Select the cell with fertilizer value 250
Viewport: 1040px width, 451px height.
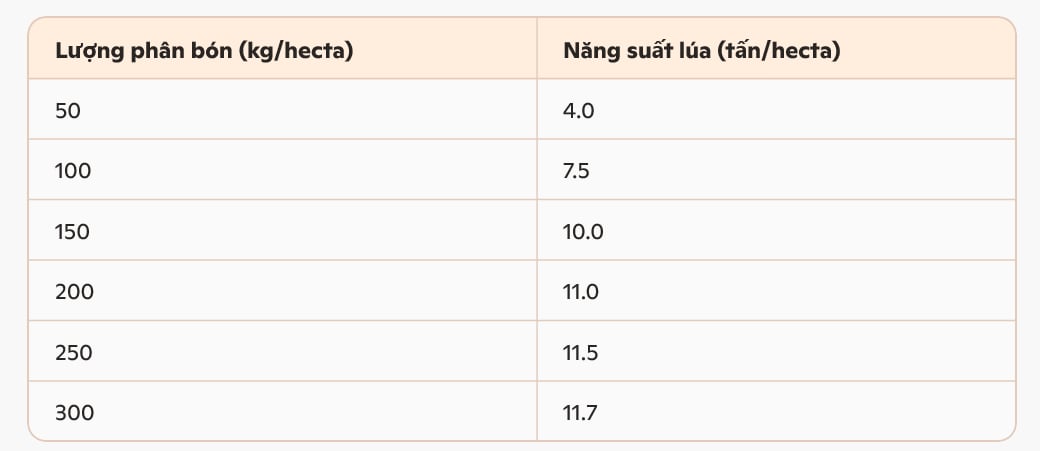coord(283,351)
